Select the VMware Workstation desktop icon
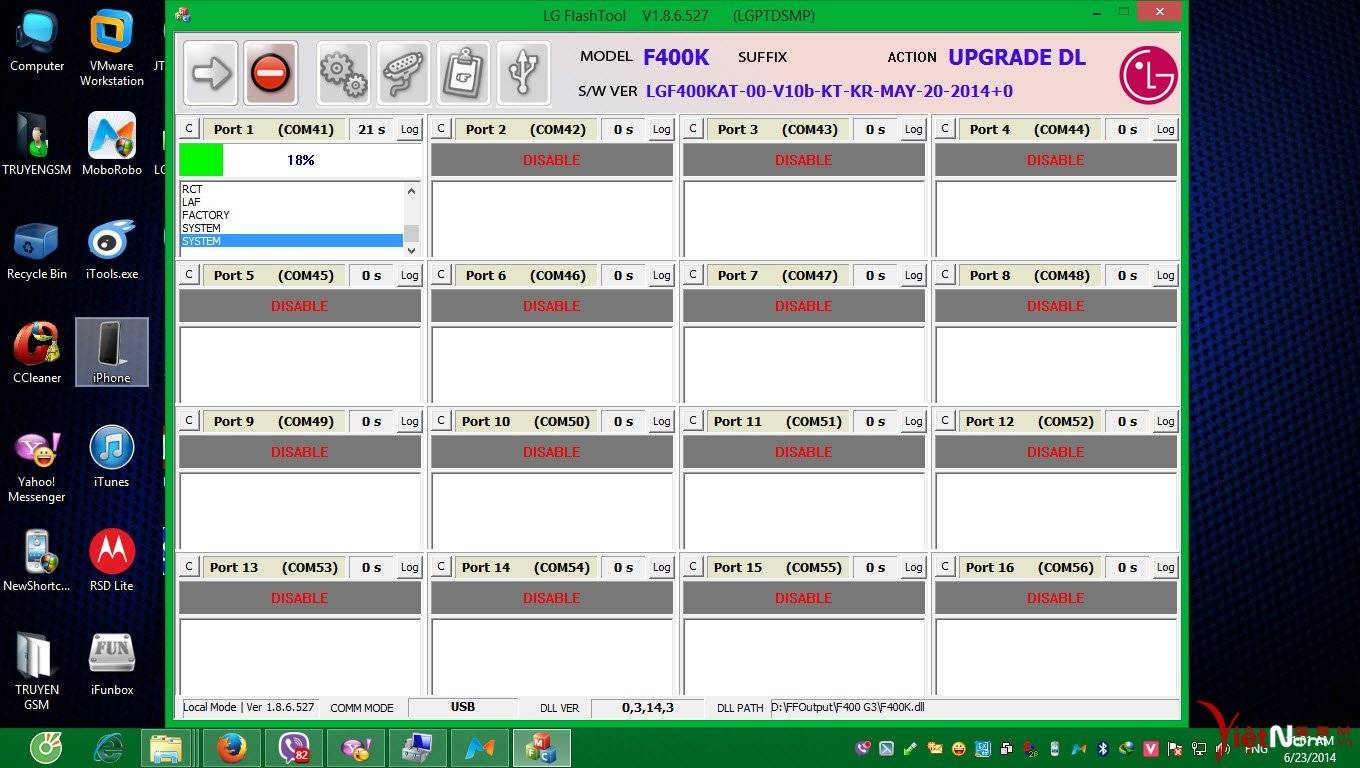 pos(112,48)
